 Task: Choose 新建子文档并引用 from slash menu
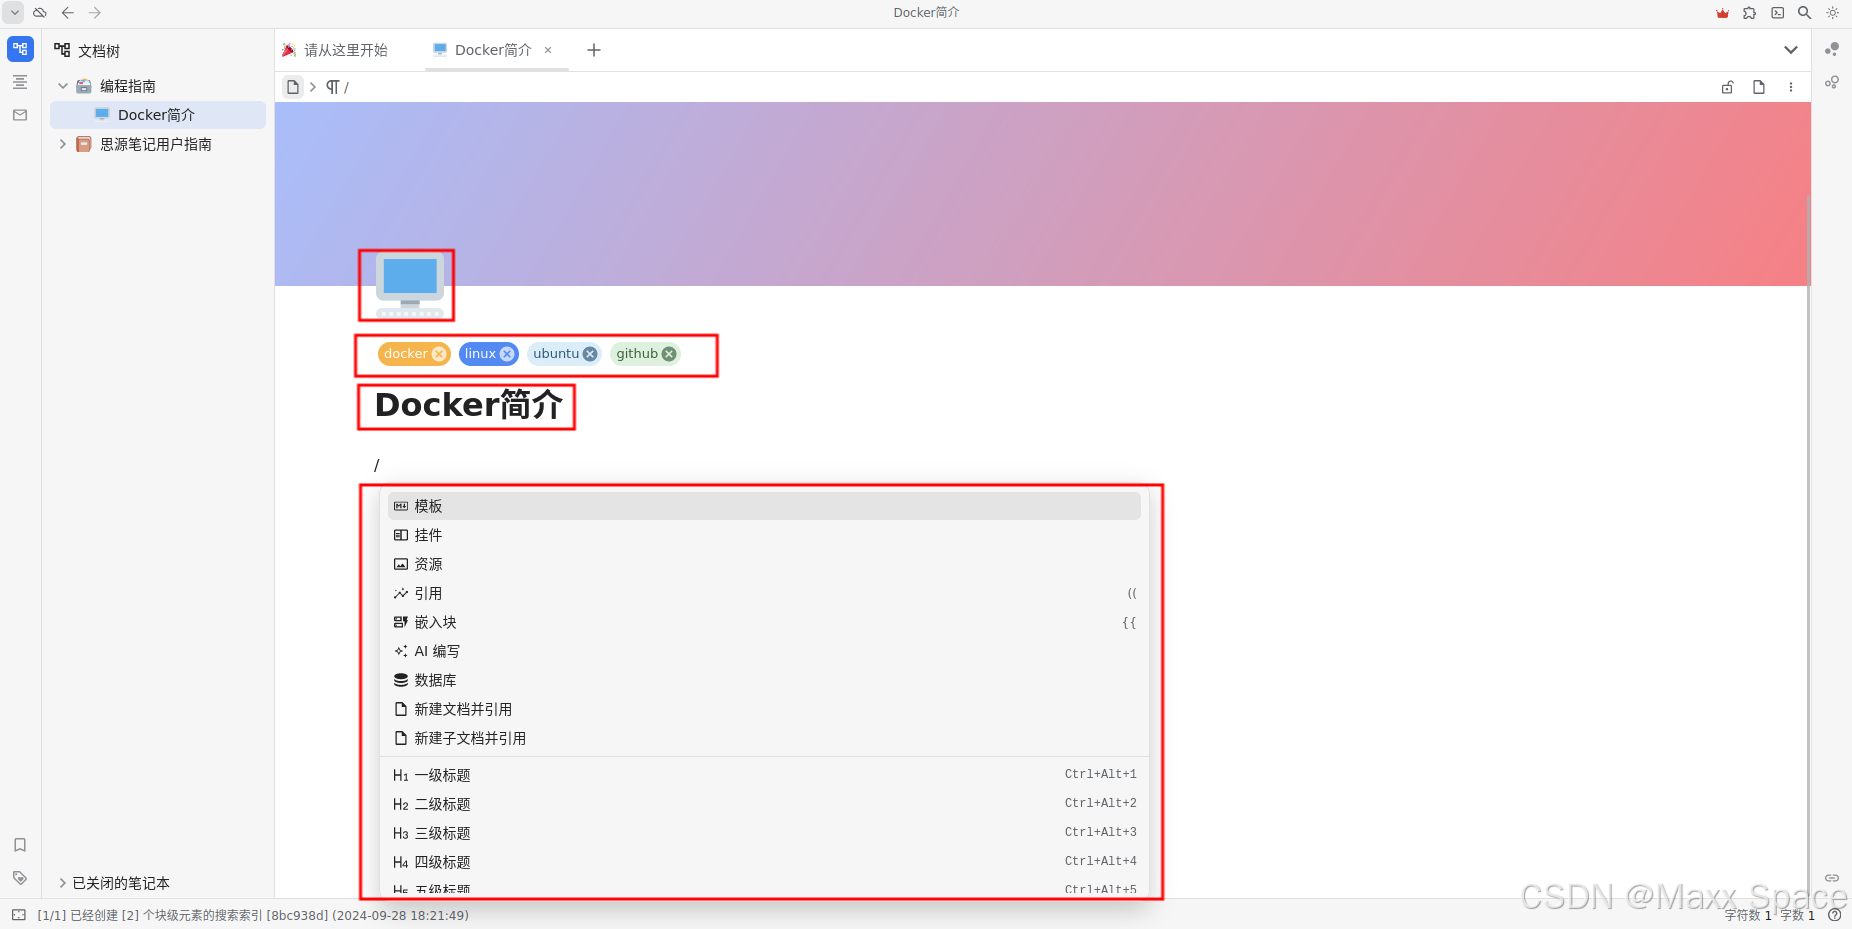coord(764,738)
